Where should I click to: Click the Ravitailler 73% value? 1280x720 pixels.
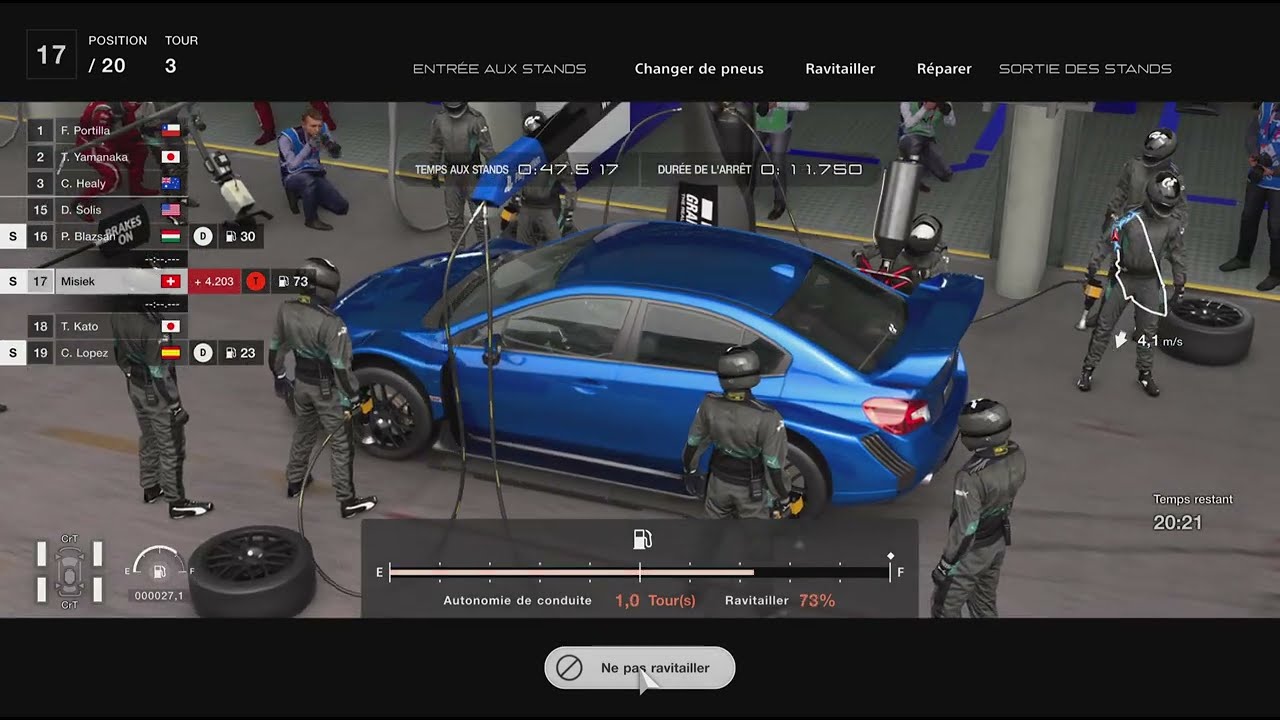point(817,601)
